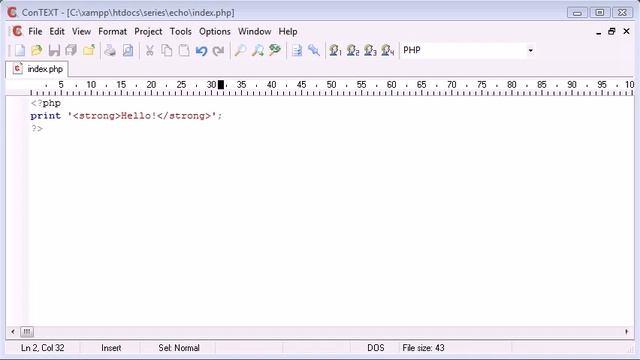Cut selection using the scissors icon
The image size is (640, 360).
[x=149, y=51]
